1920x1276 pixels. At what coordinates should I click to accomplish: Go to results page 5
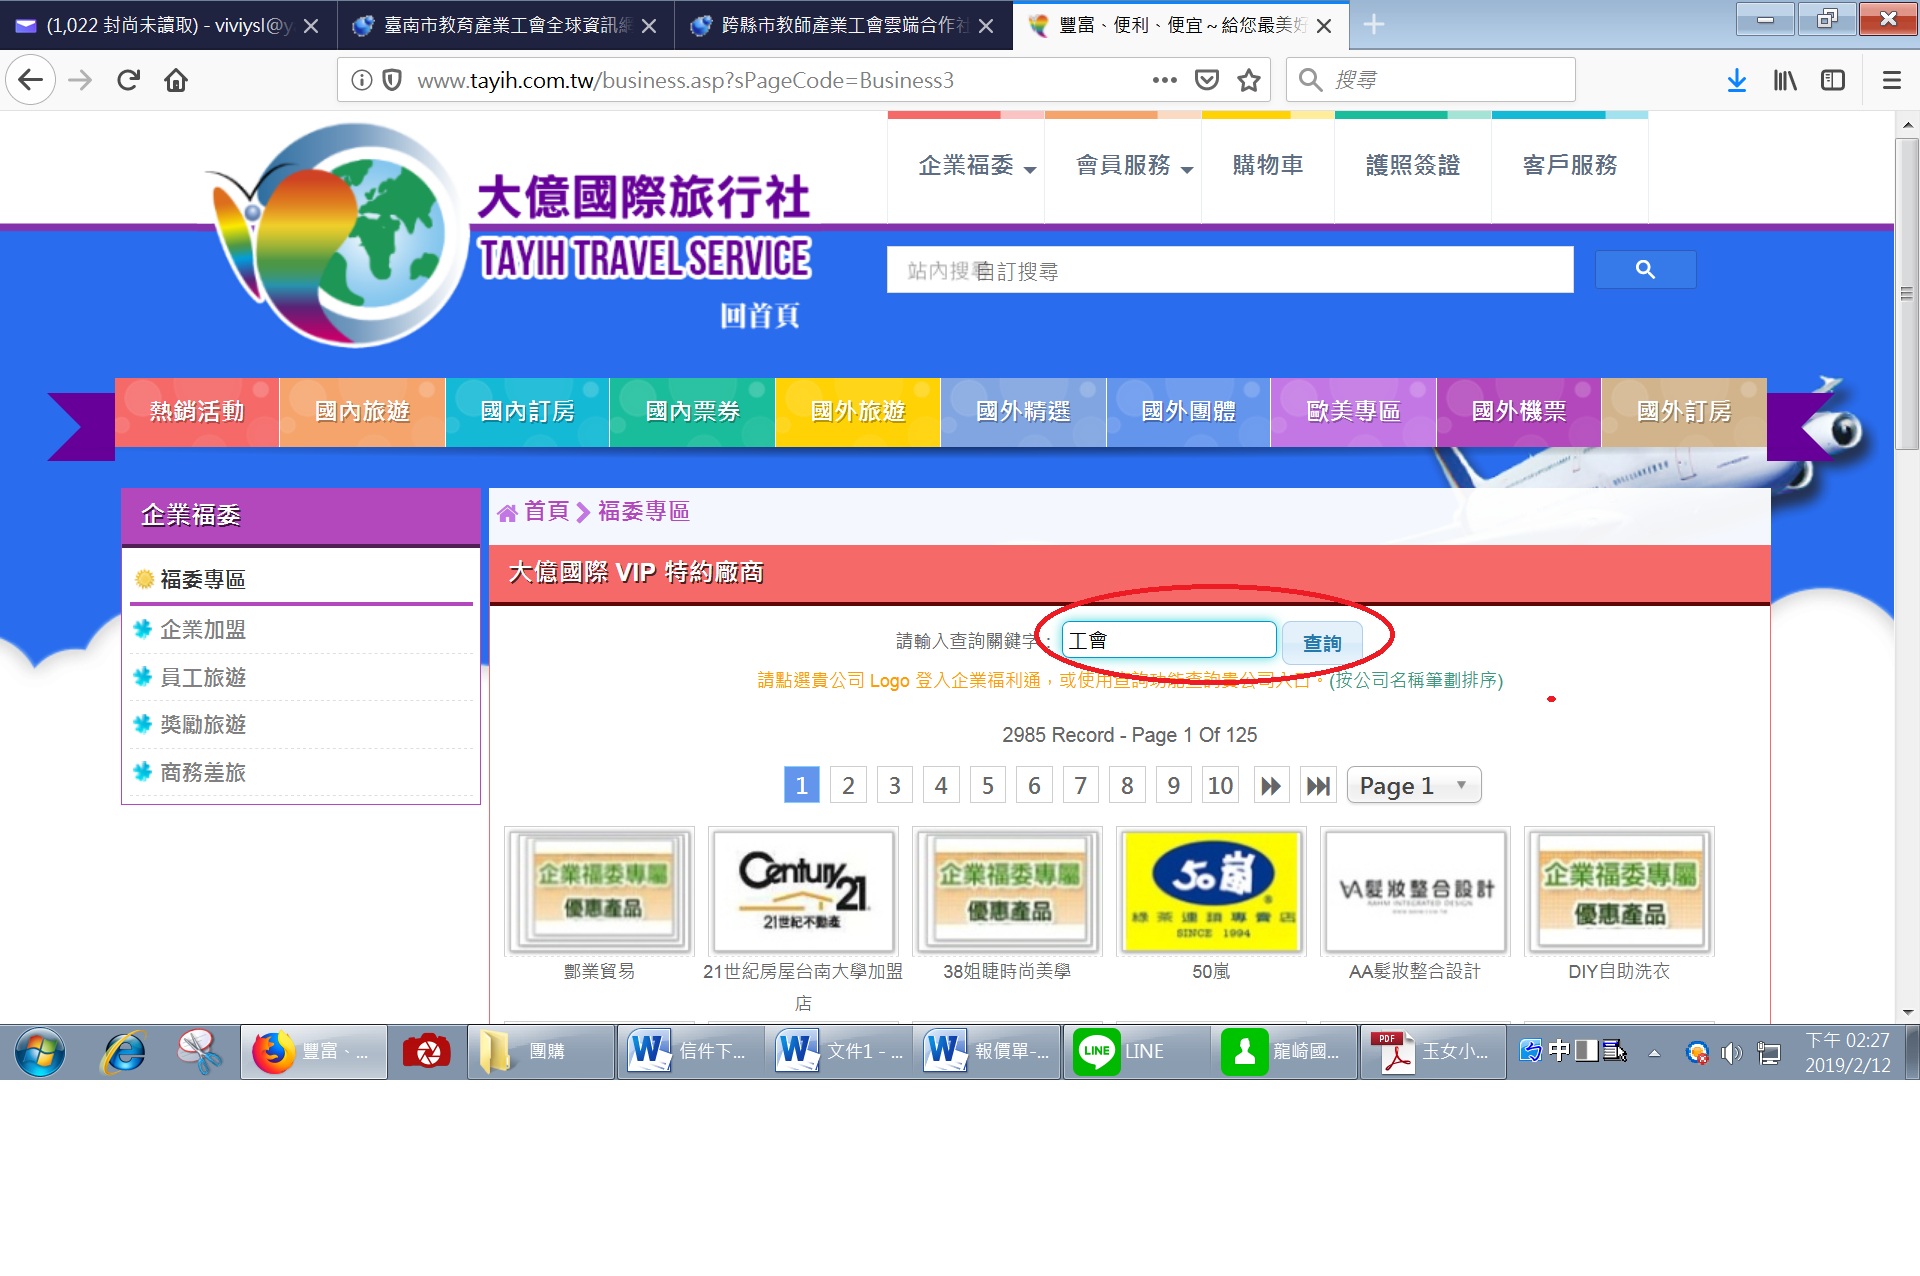987,786
